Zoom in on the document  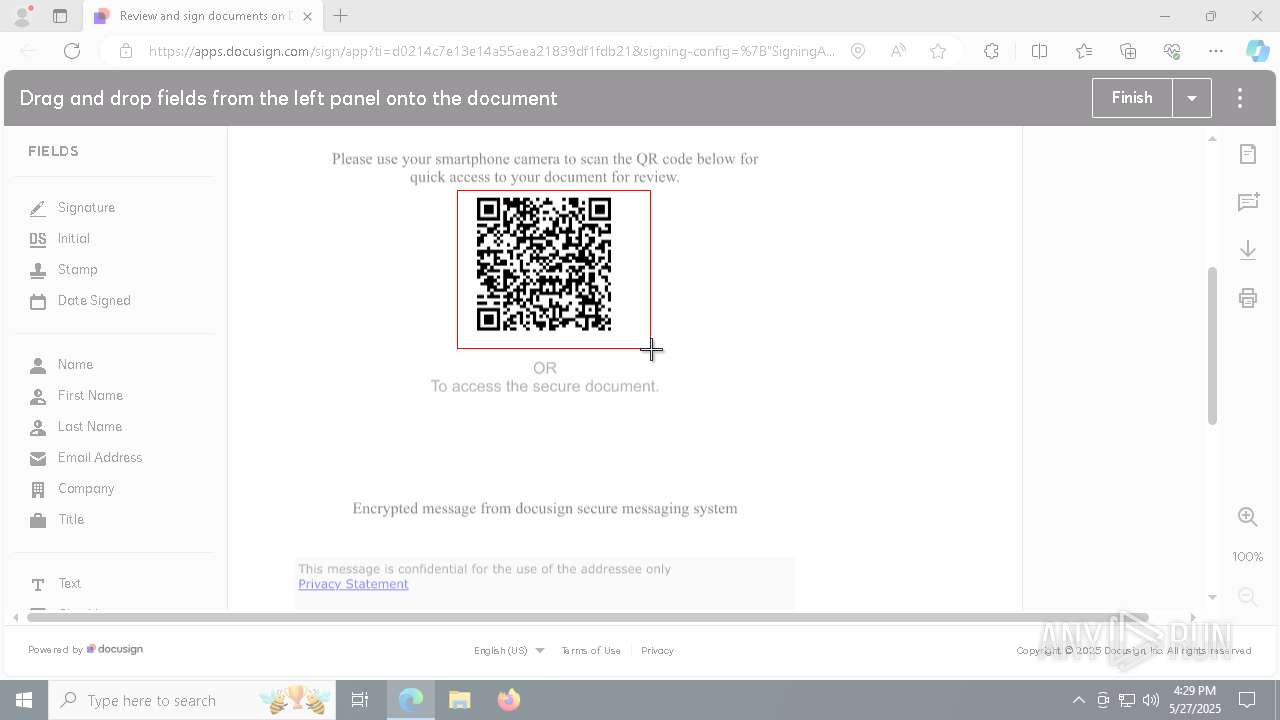click(1248, 517)
